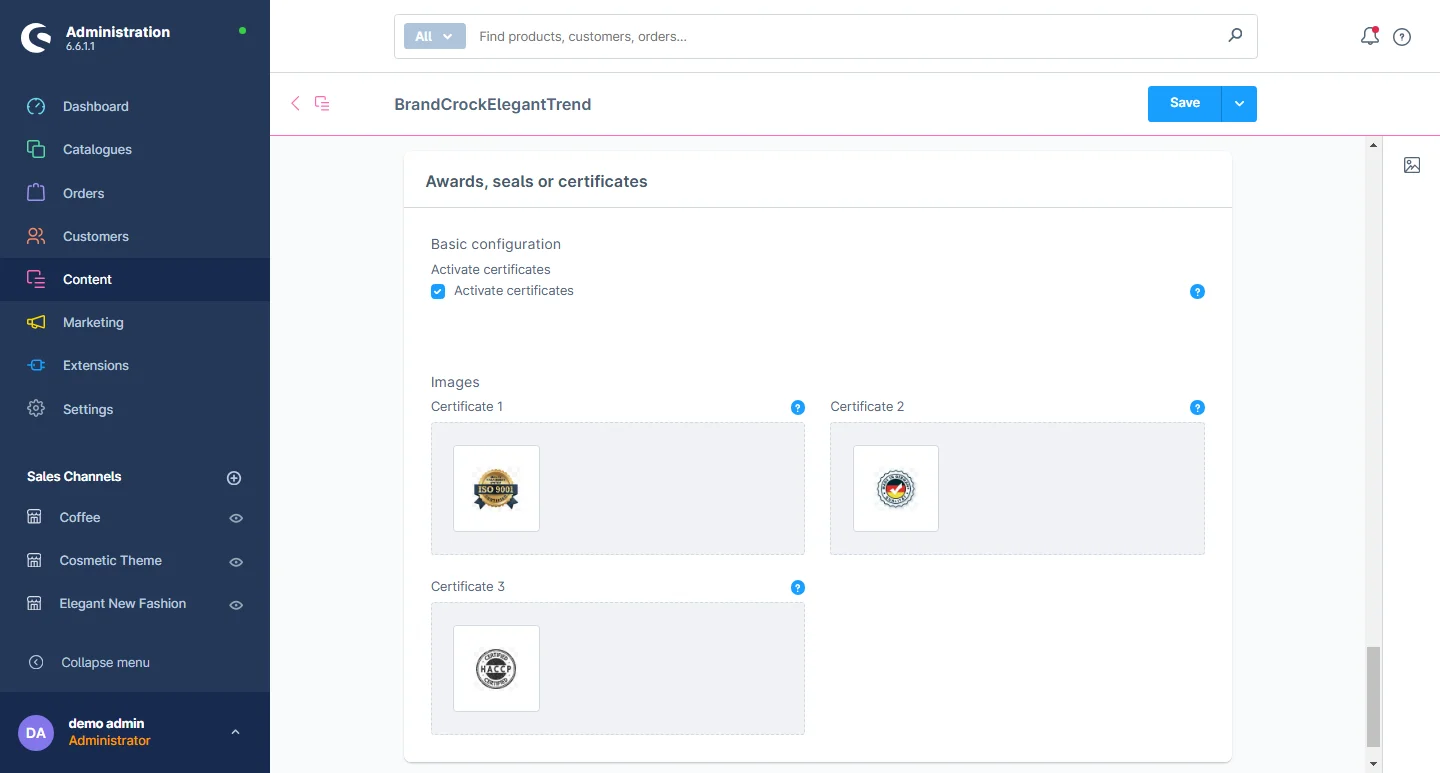
Task: Click Collapse menu in the sidebar
Action: (x=105, y=662)
